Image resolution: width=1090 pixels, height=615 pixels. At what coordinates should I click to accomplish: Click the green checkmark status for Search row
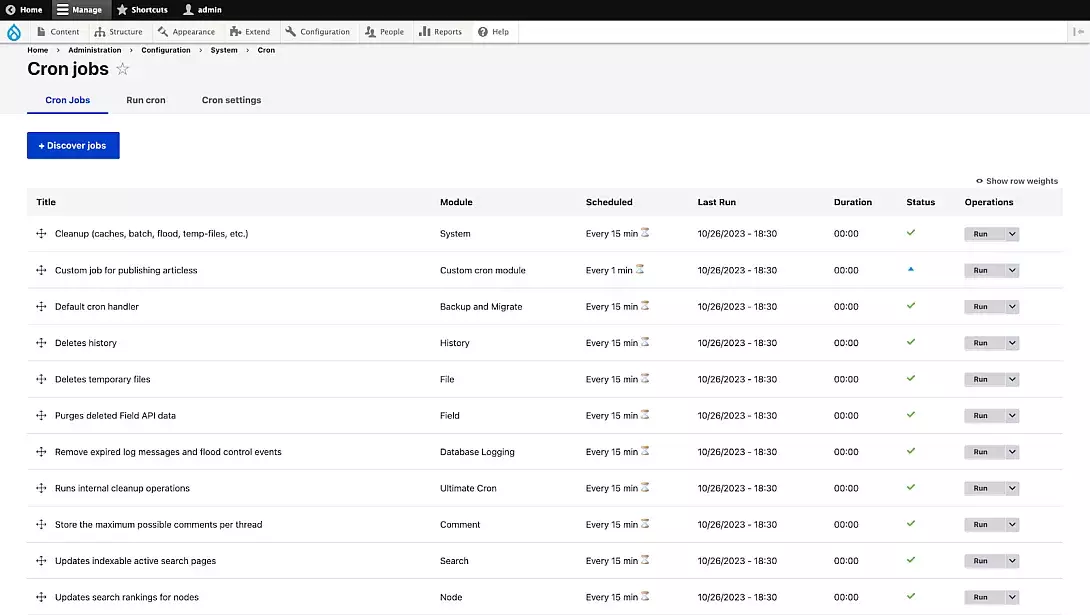[911, 560]
